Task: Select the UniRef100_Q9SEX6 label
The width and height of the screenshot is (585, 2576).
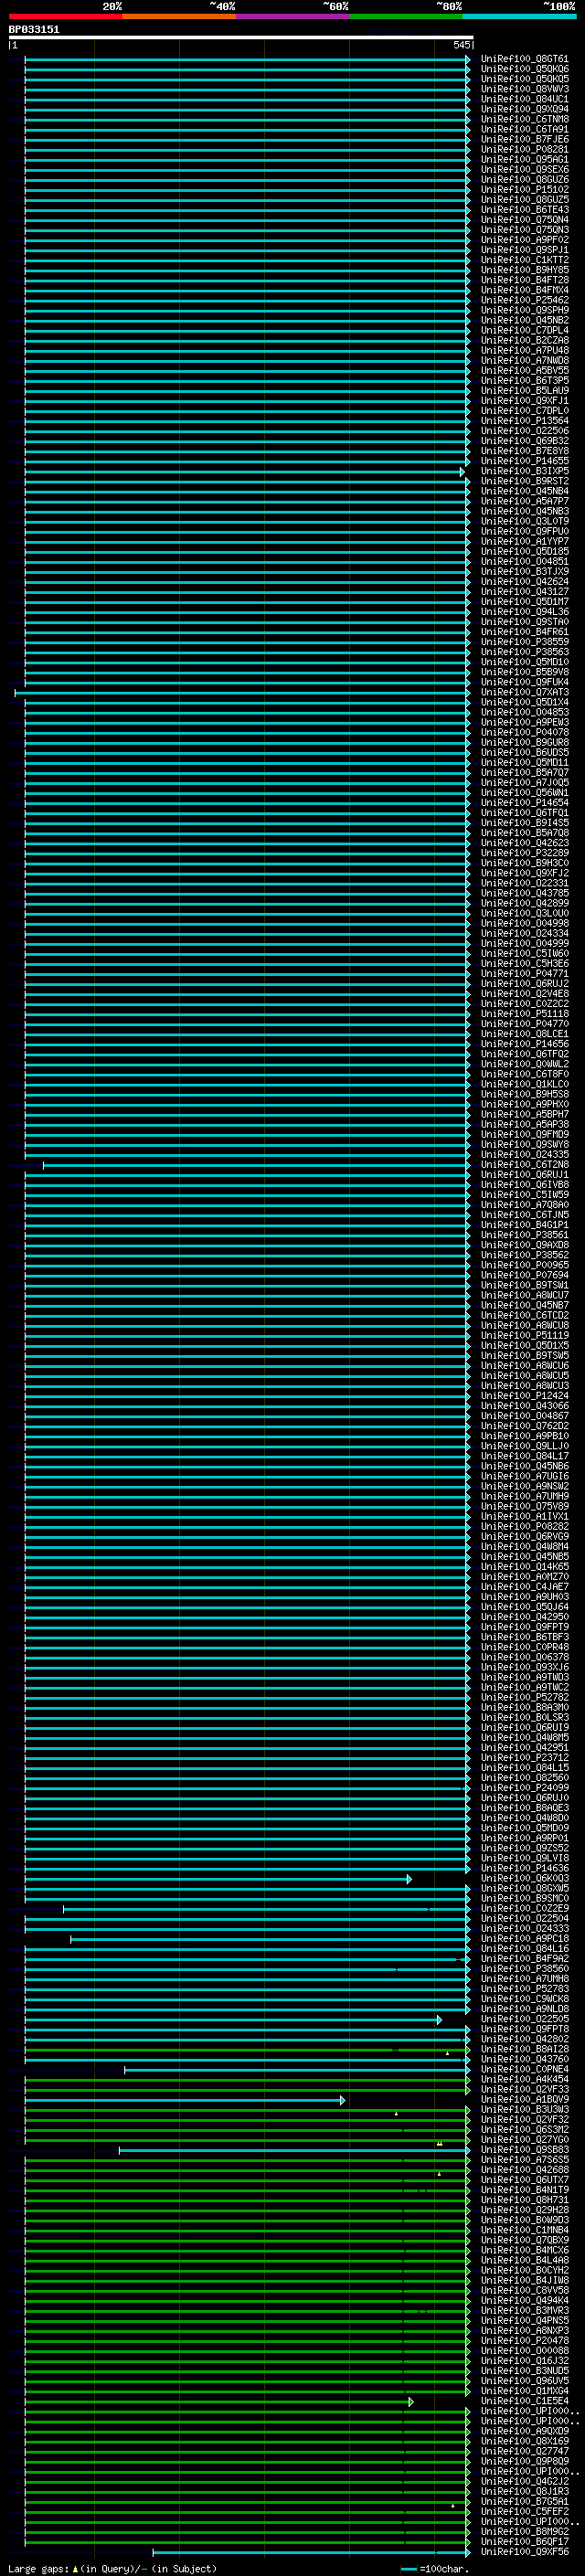Action: coord(525,169)
